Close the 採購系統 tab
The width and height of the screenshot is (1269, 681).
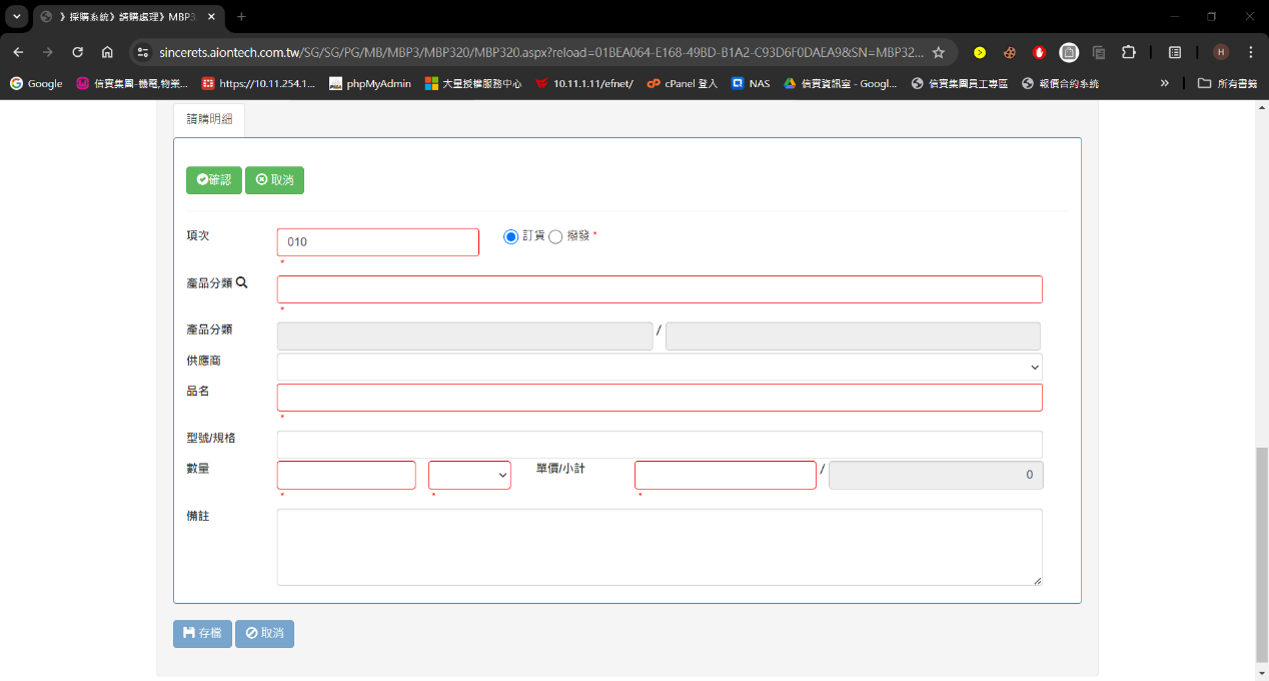click(x=211, y=17)
